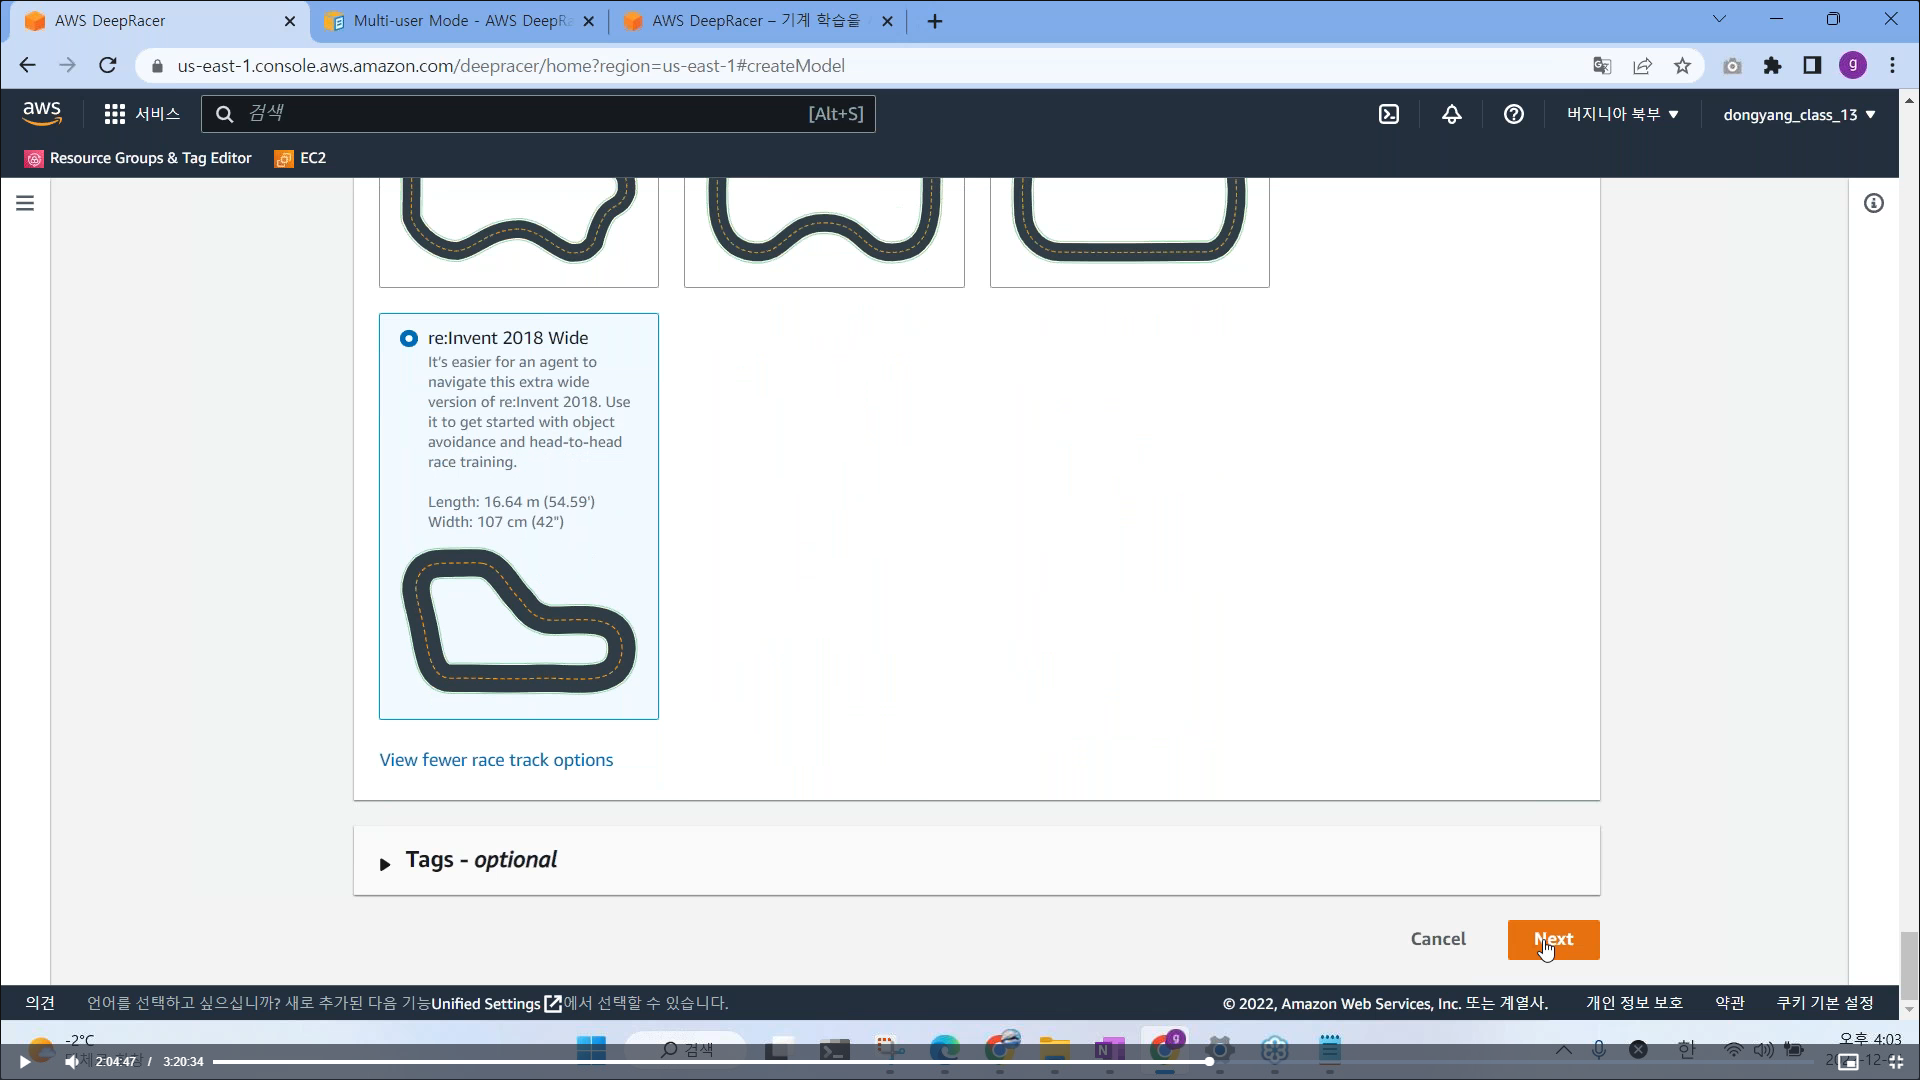Click the AWS logo home icon
This screenshot has width=1920, height=1080.
(42, 114)
